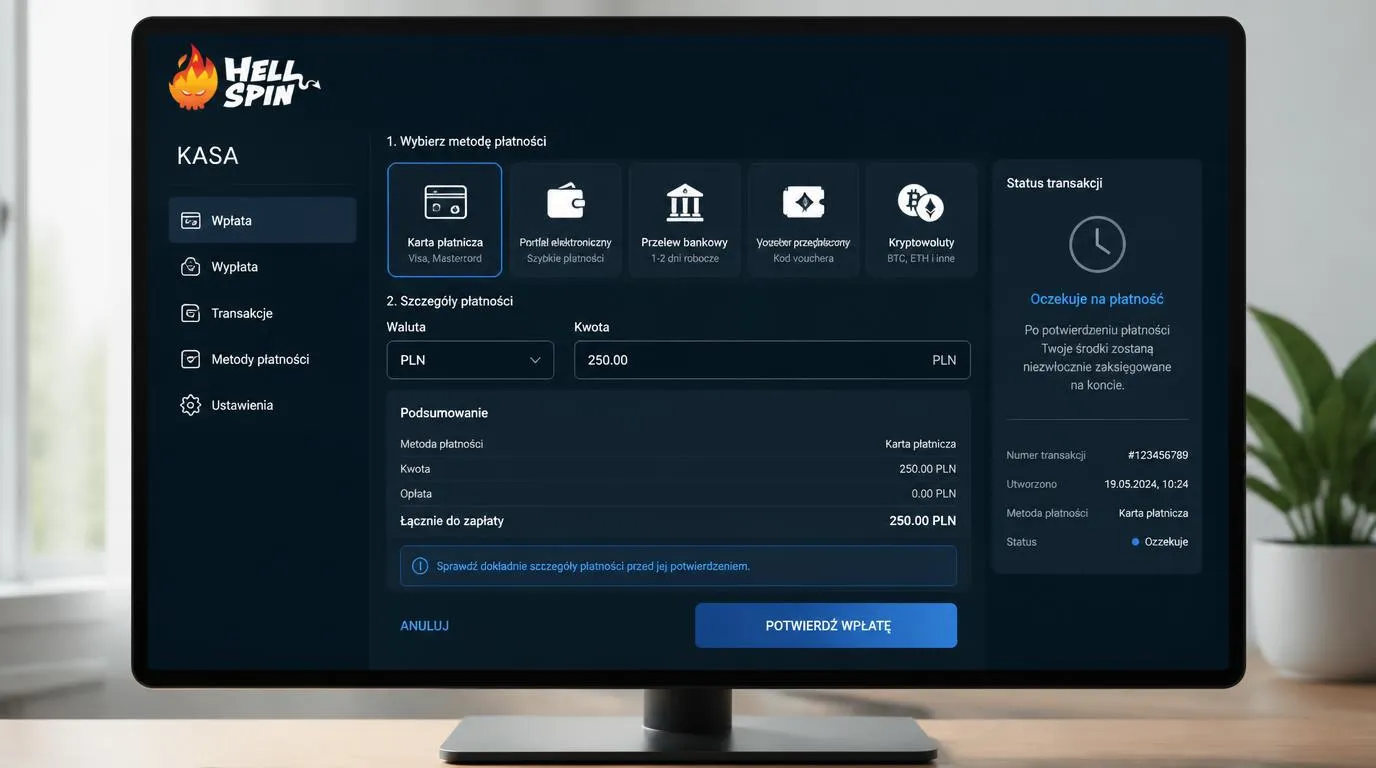Click the Wypłata sidebar icon
Screen dimensions: 1376x768
pos(190,267)
